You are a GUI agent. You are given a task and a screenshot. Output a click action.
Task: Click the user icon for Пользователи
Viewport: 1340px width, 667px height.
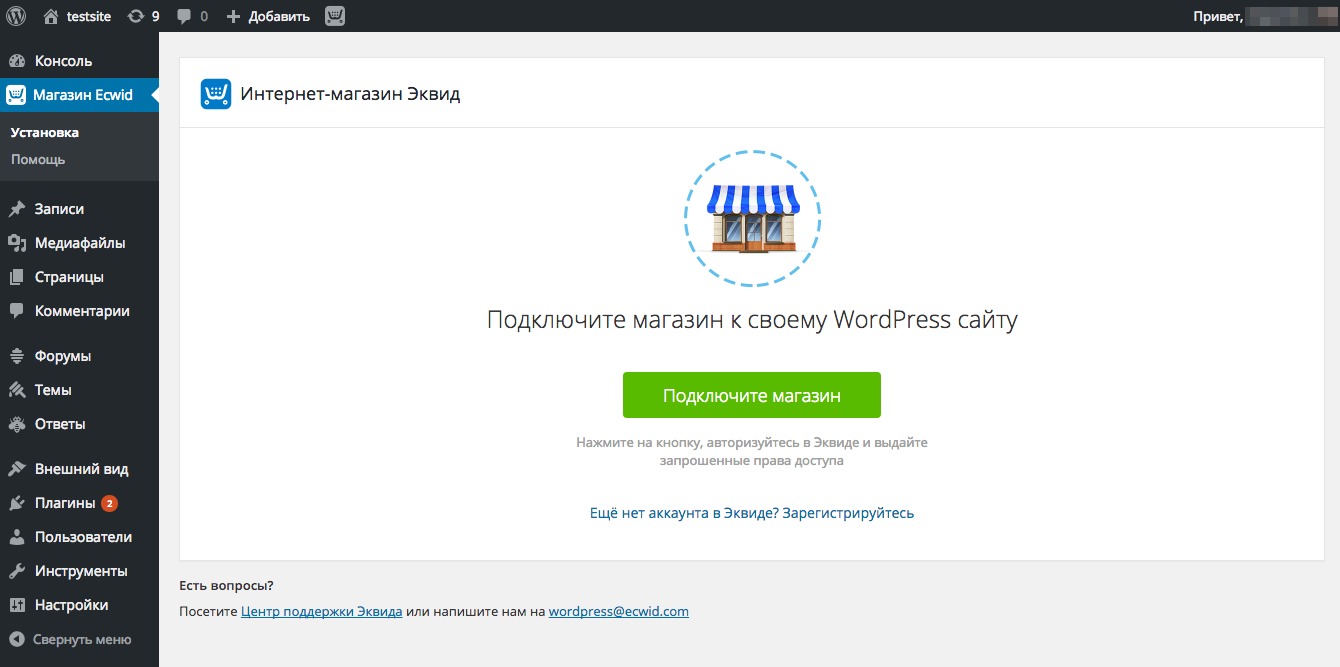pos(16,537)
